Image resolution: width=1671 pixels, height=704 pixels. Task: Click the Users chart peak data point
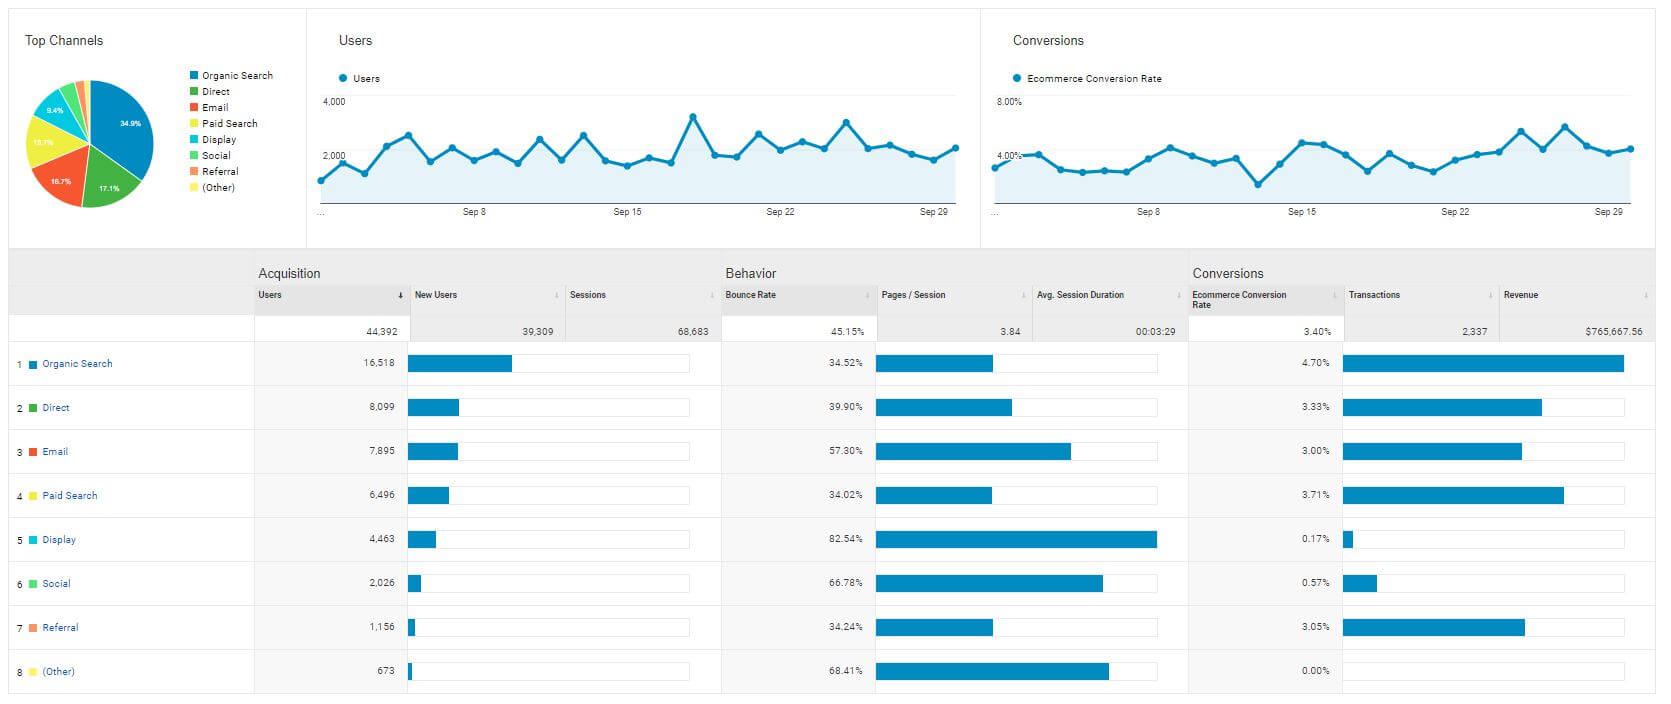click(x=693, y=117)
